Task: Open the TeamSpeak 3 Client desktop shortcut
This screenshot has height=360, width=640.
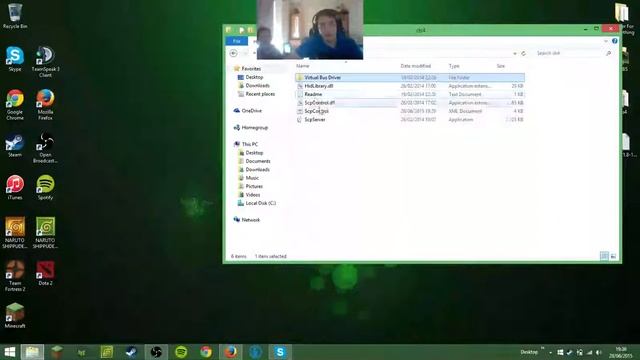Action: 45,62
